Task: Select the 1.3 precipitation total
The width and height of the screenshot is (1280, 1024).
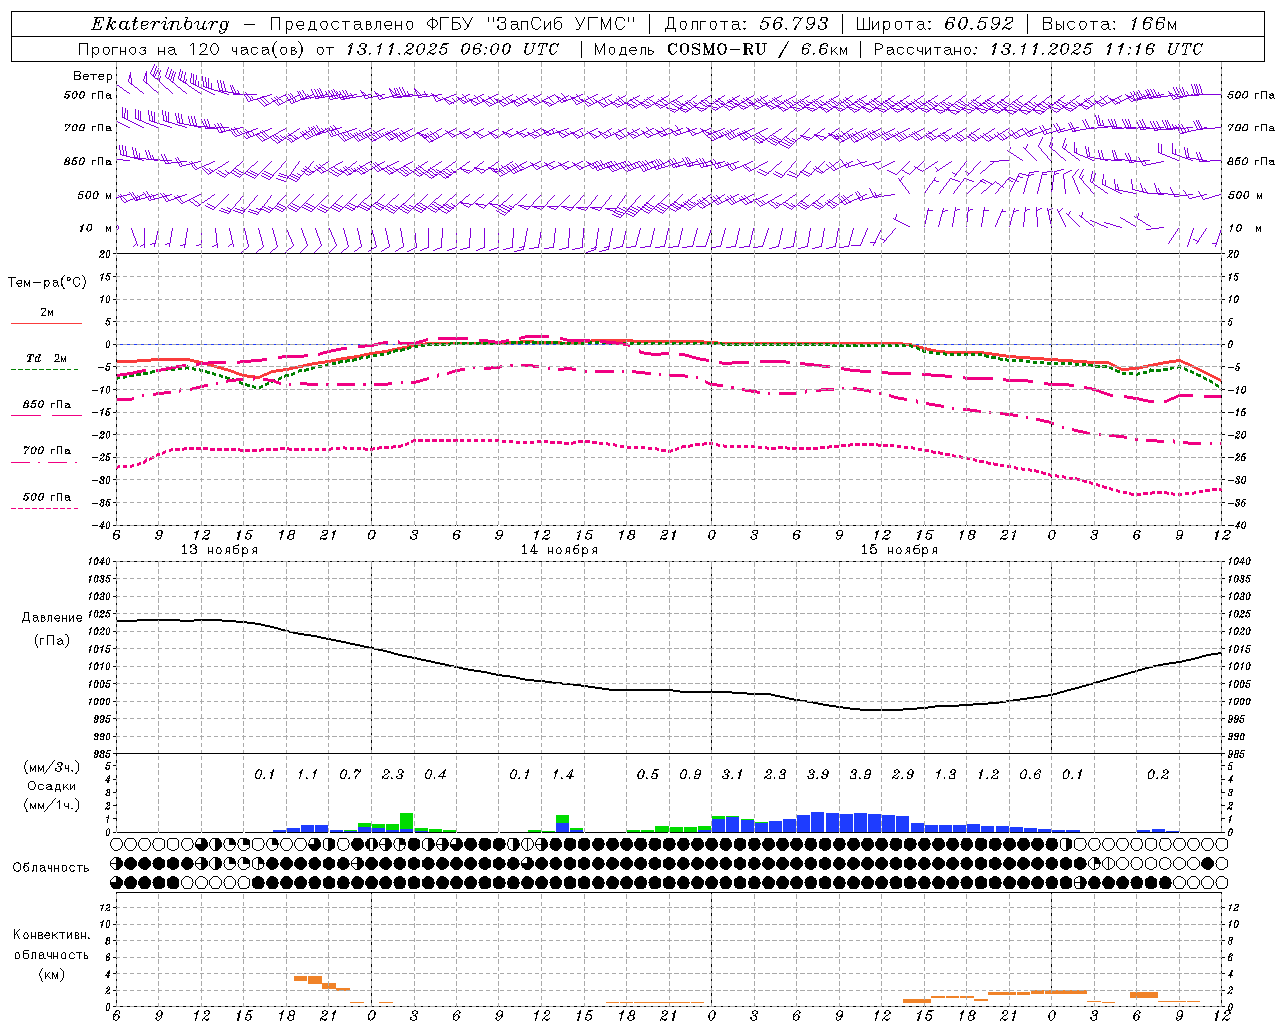Action: coord(945,775)
